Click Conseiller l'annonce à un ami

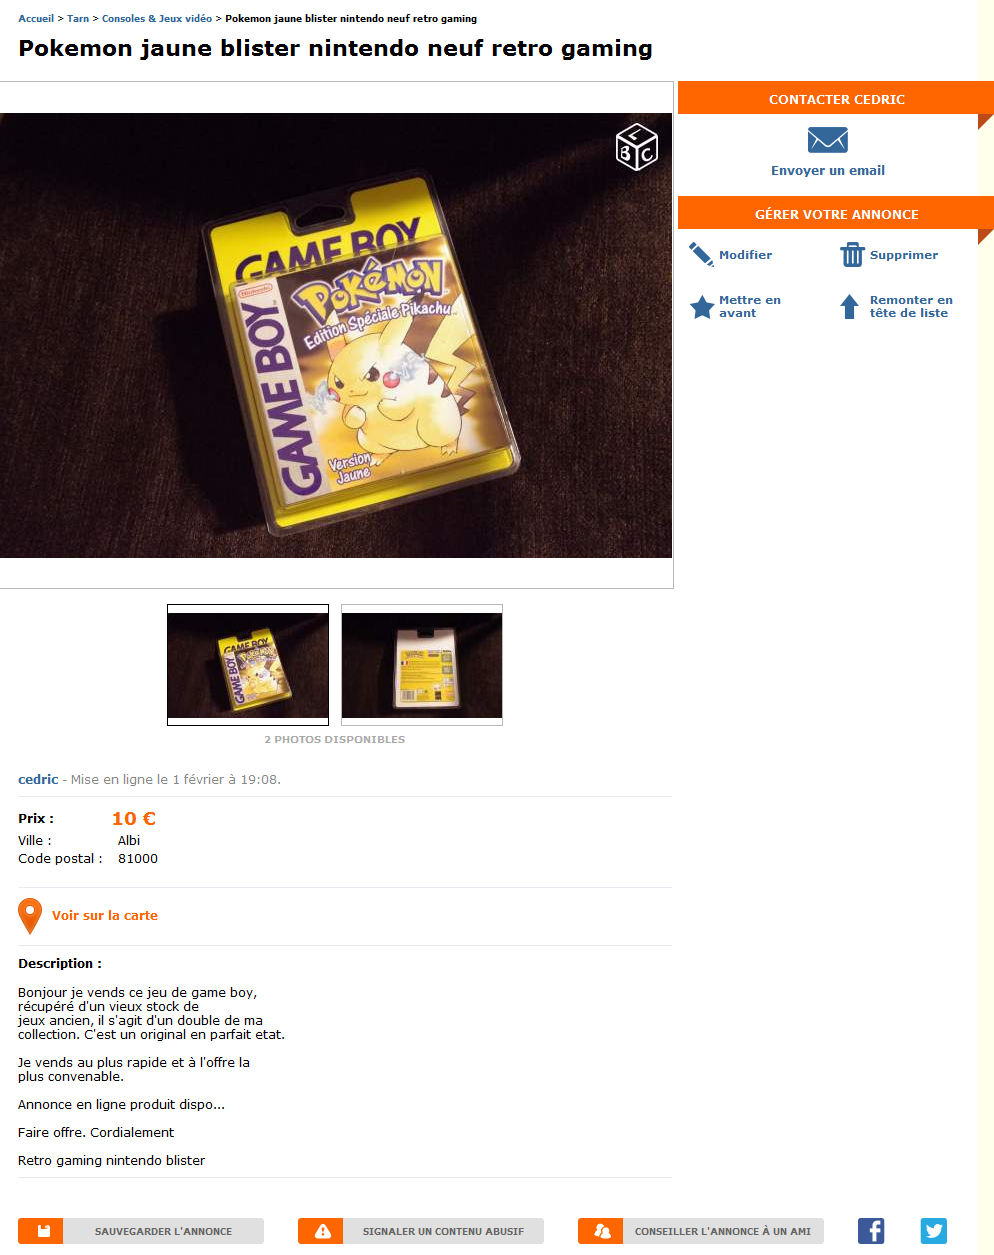[x=701, y=1231]
